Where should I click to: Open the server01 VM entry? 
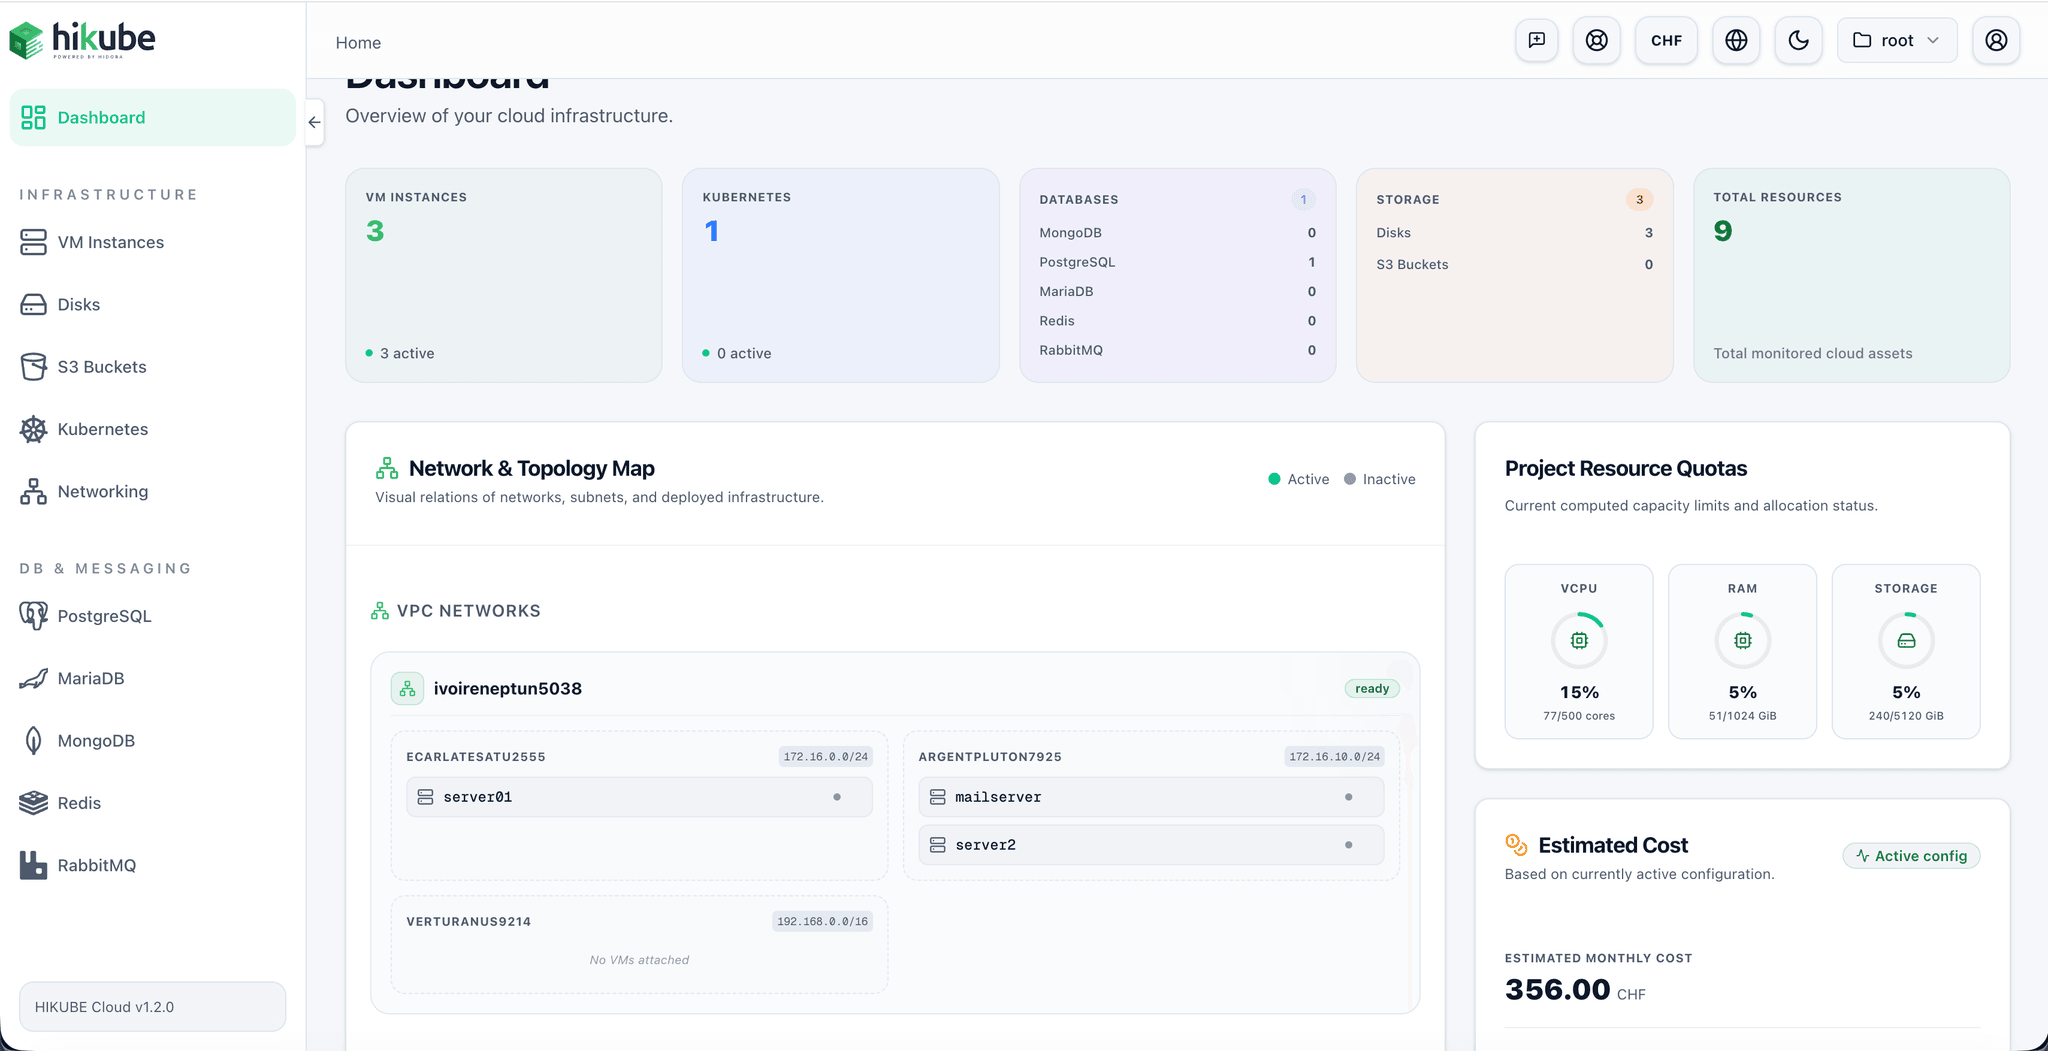(639, 797)
